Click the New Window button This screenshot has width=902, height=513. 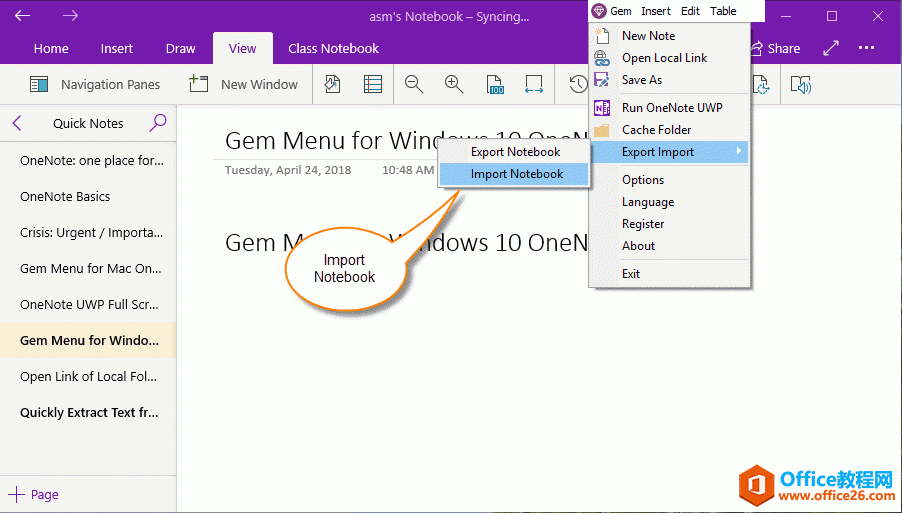(244, 85)
